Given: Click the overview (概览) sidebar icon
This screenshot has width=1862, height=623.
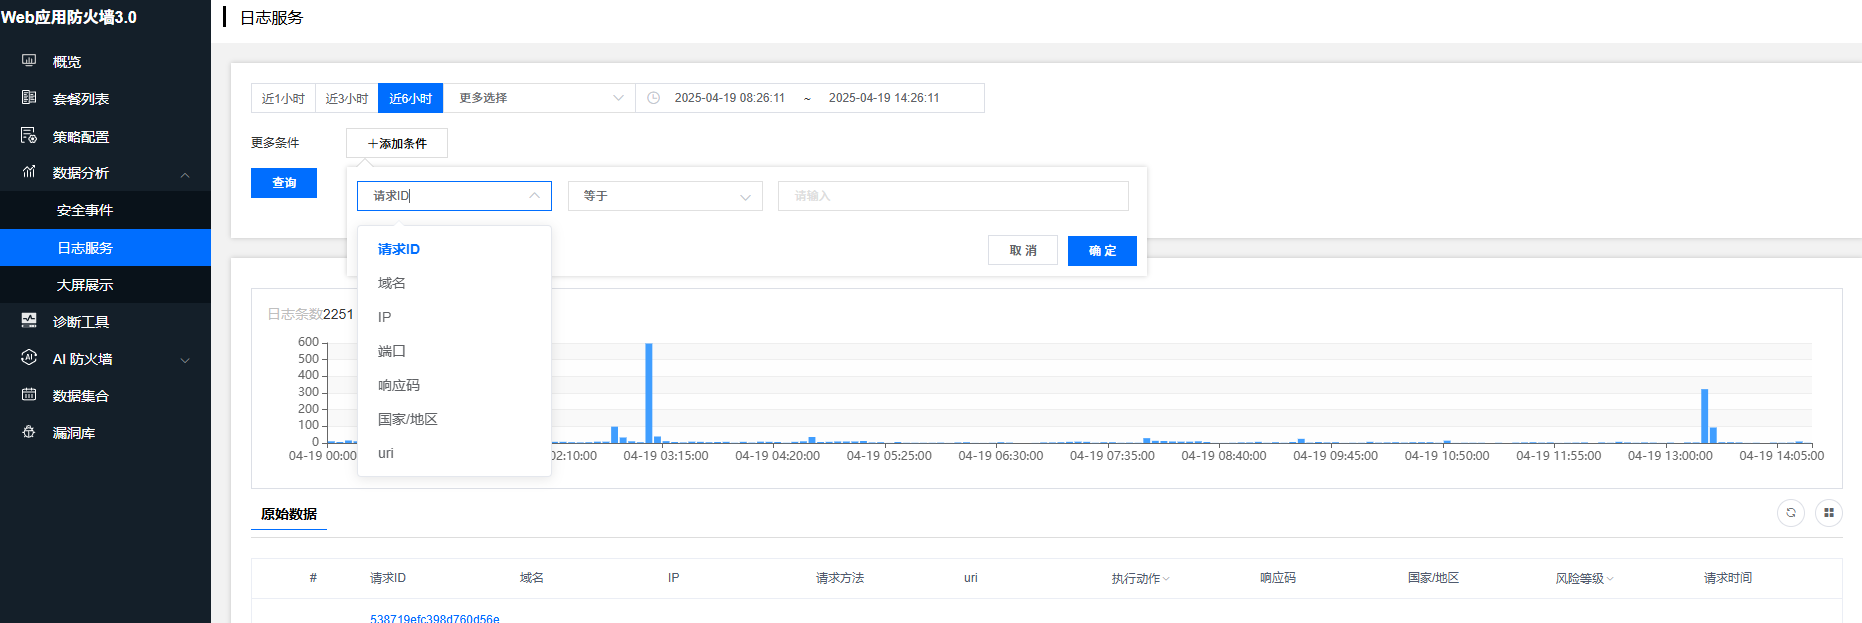Looking at the screenshot, I should click(29, 61).
